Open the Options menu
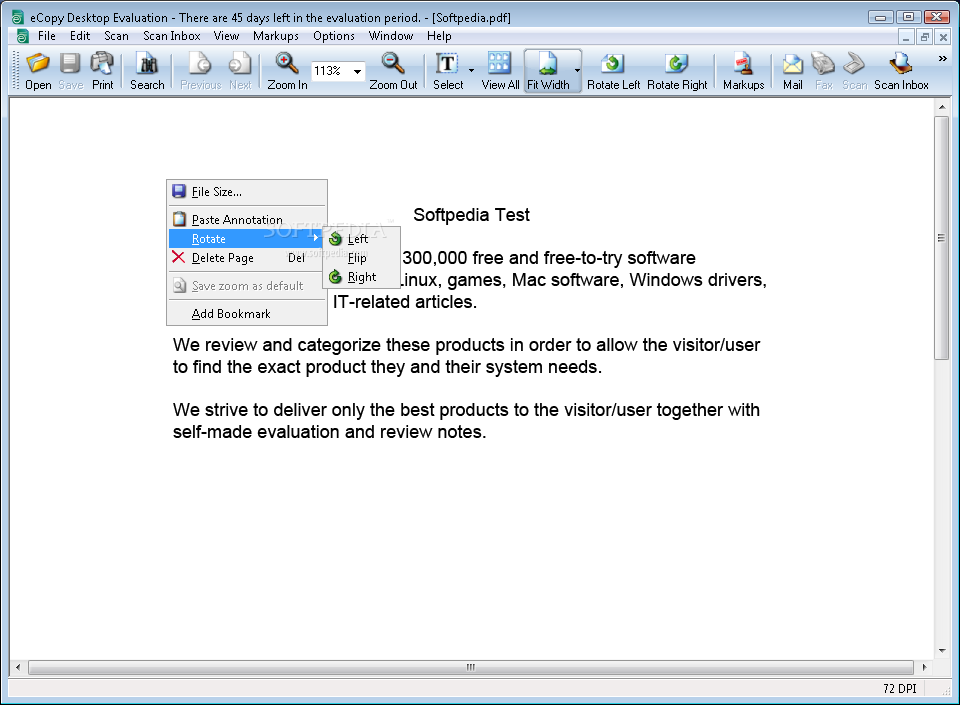The height and width of the screenshot is (705, 960). (334, 36)
